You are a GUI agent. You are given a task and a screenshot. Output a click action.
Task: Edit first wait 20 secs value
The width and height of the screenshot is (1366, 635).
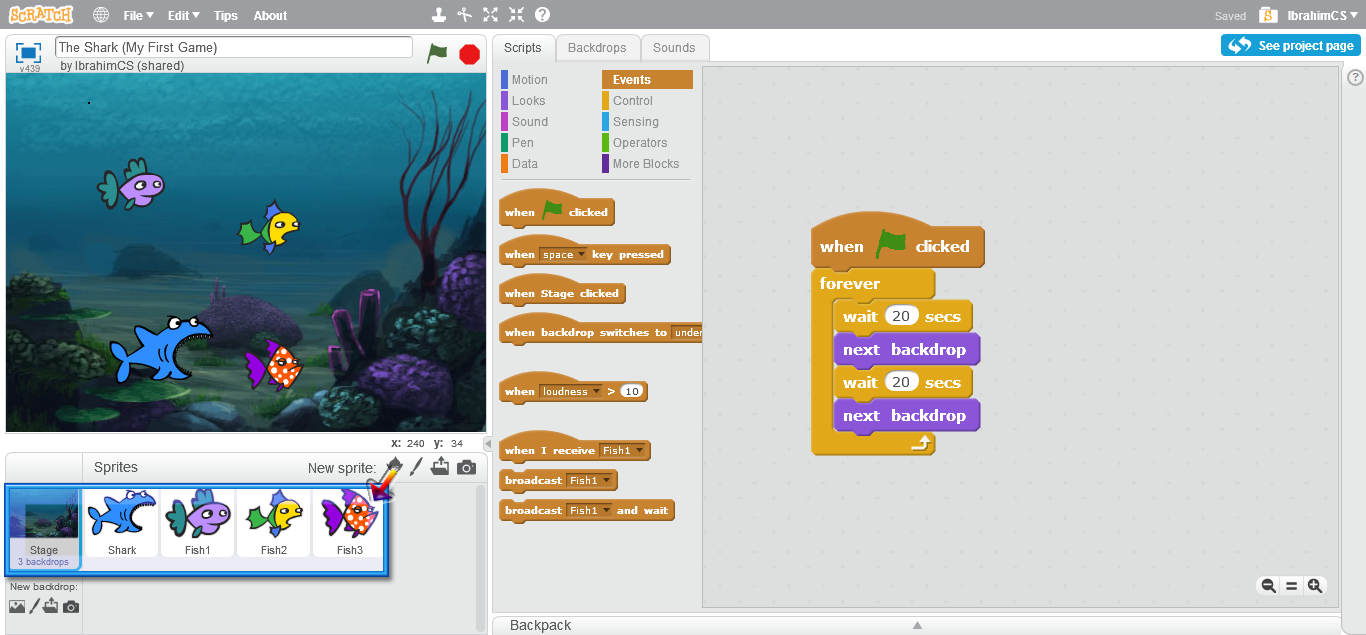901,317
